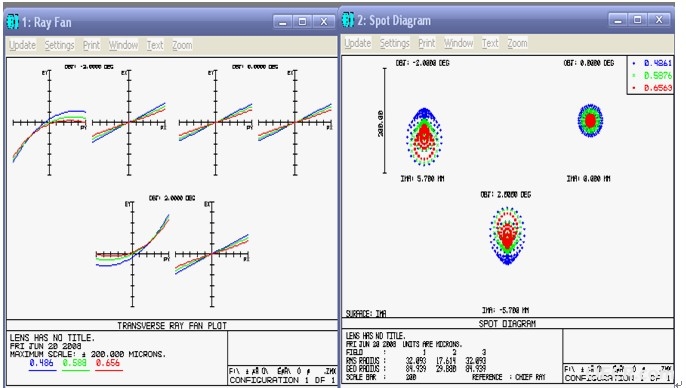Click the 0.0000 DEG spot pattern

[590, 120]
